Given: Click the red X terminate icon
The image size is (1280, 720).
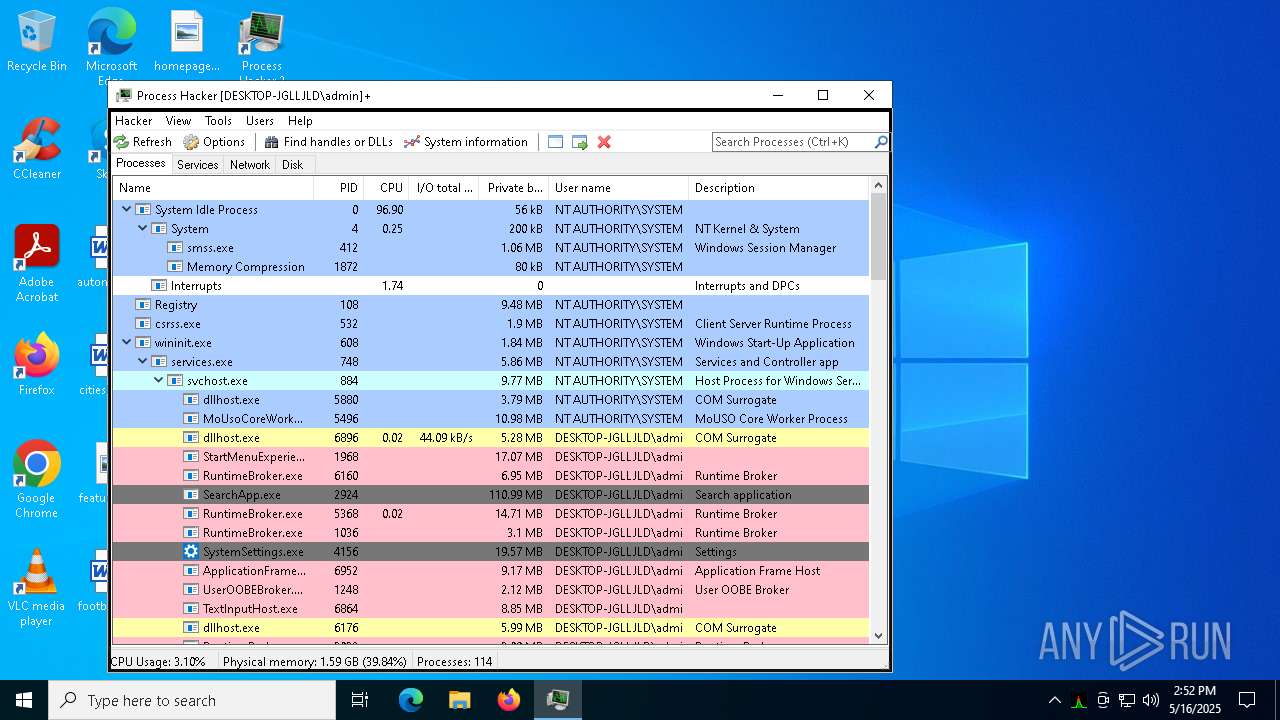Looking at the screenshot, I should (604, 142).
